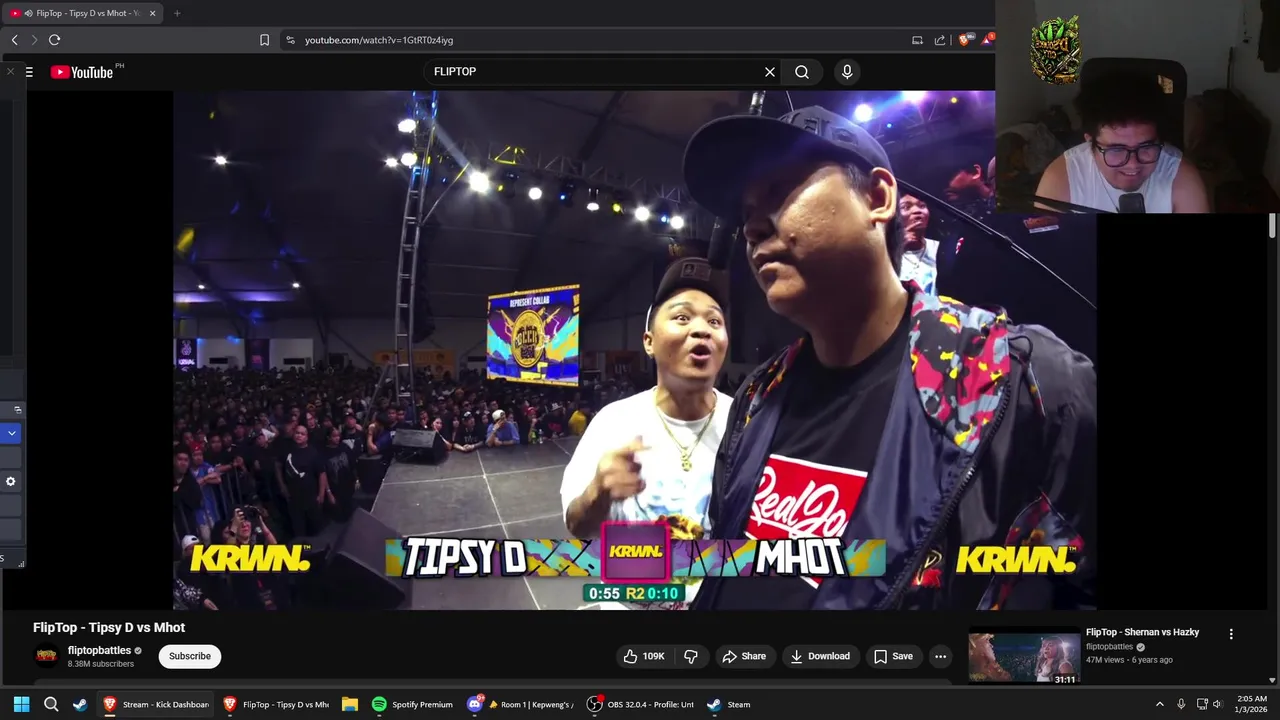Click the tray microphone icon
This screenshot has height=720, width=1280.
1181,704
